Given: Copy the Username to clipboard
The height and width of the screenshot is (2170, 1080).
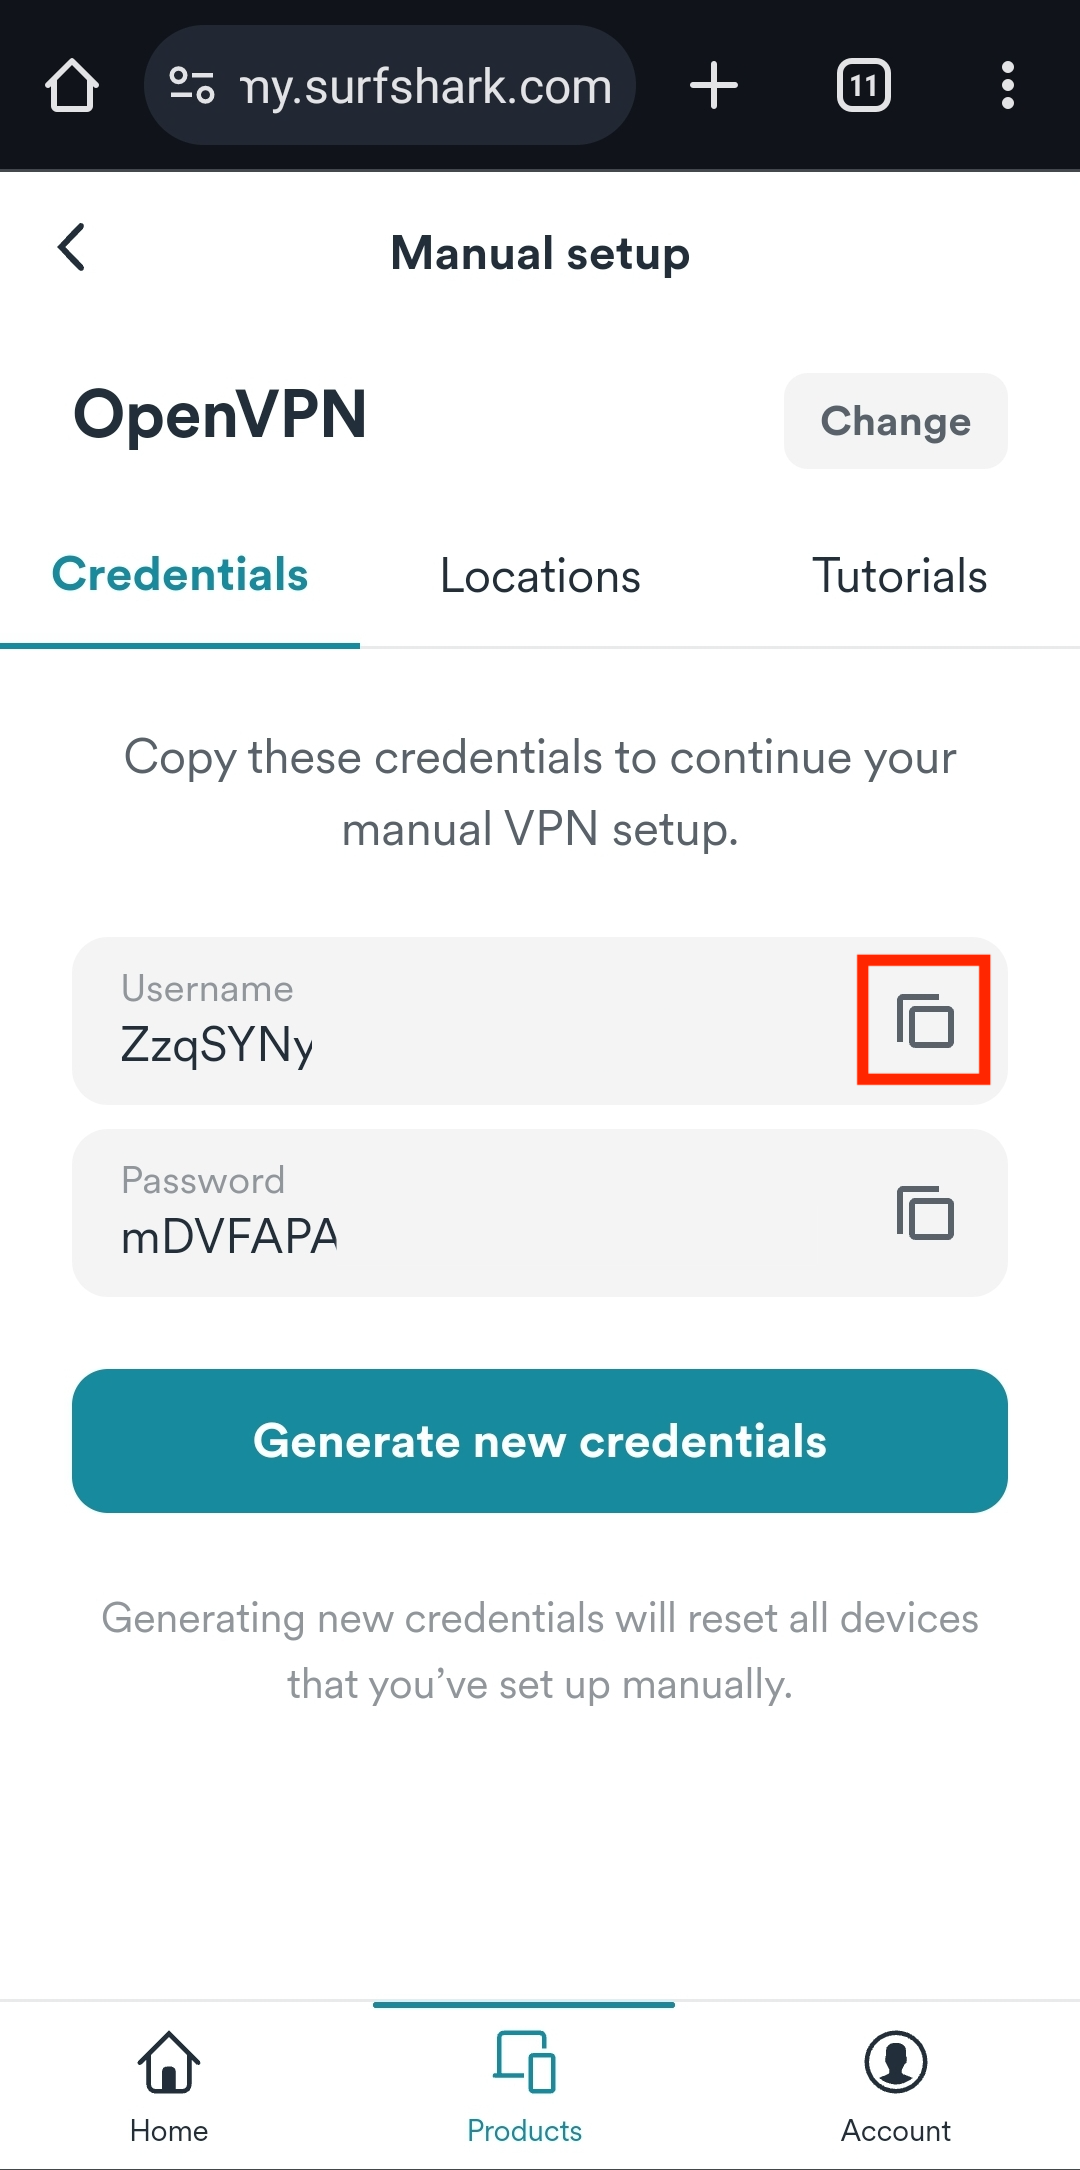Looking at the screenshot, I should [x=924, y=1020].
